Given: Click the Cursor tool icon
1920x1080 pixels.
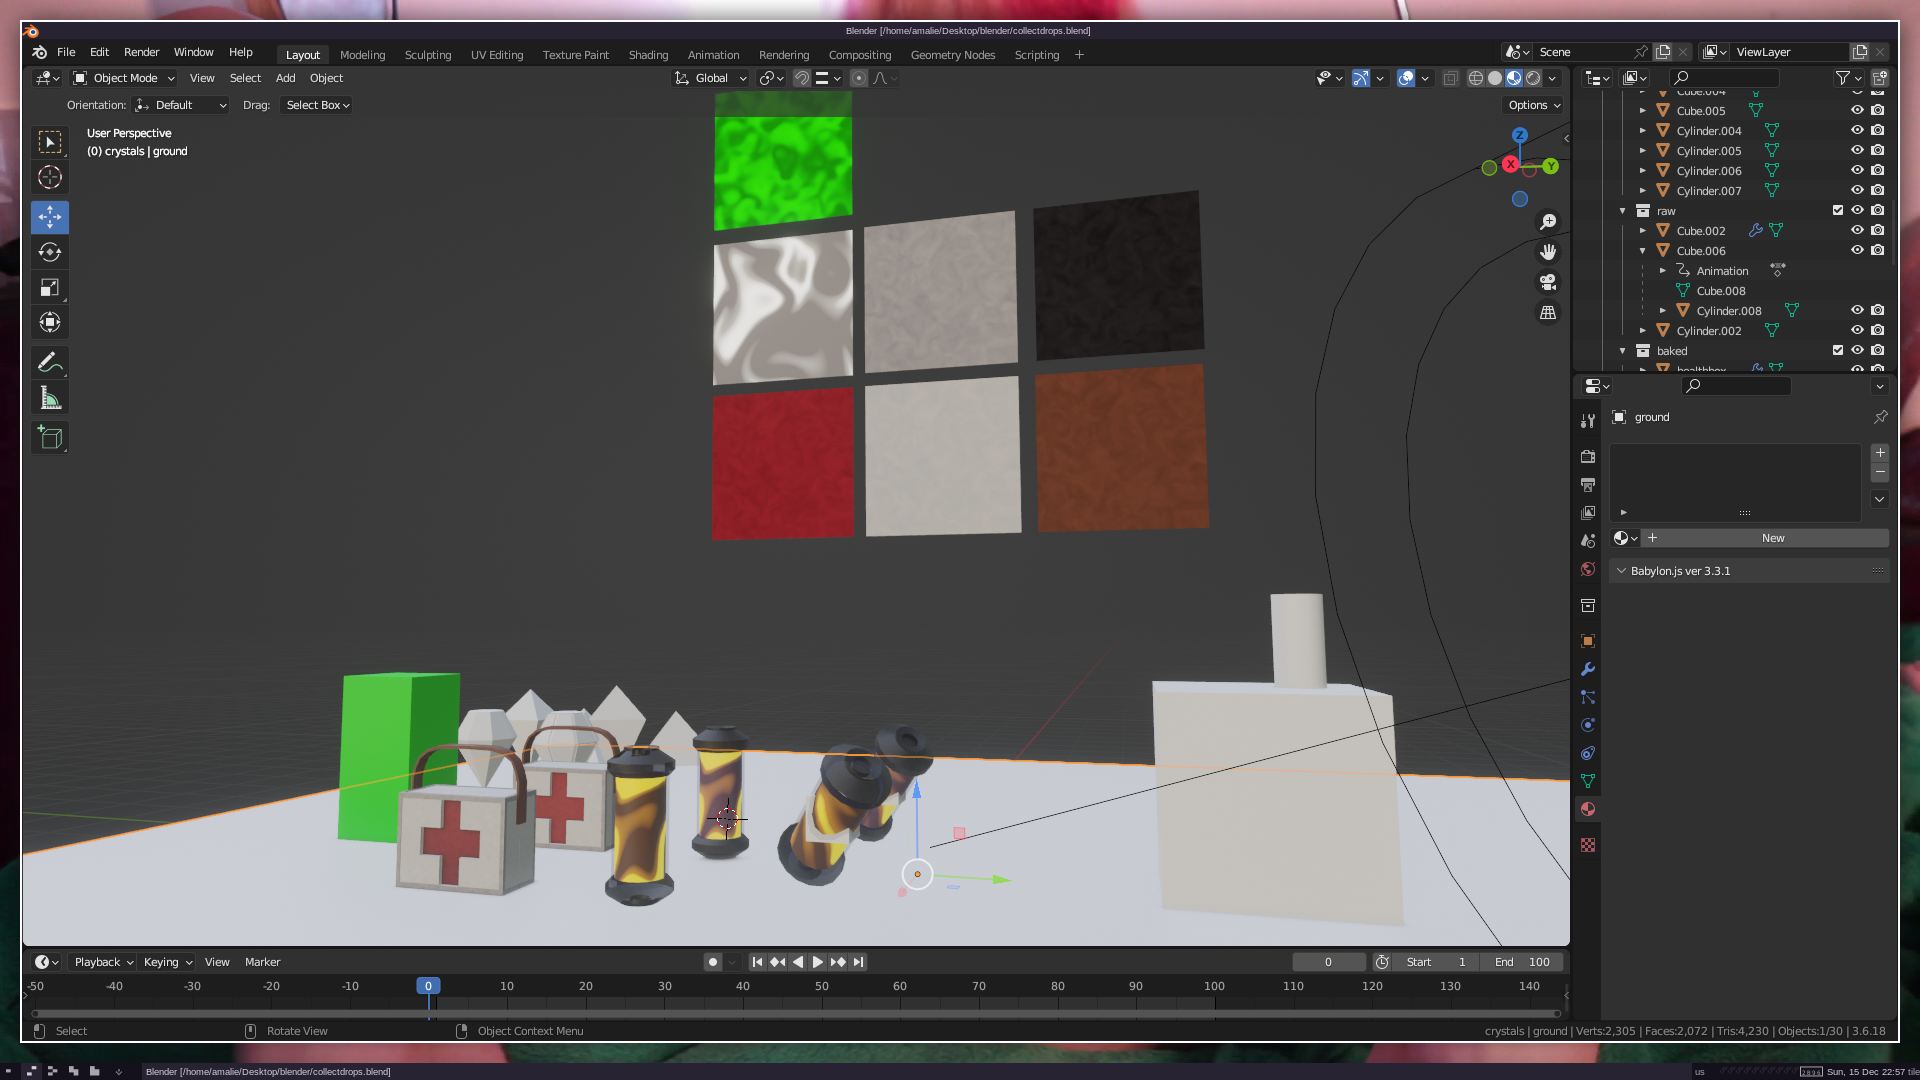Looking at the screenshot, I should click(x=50, y=178).
